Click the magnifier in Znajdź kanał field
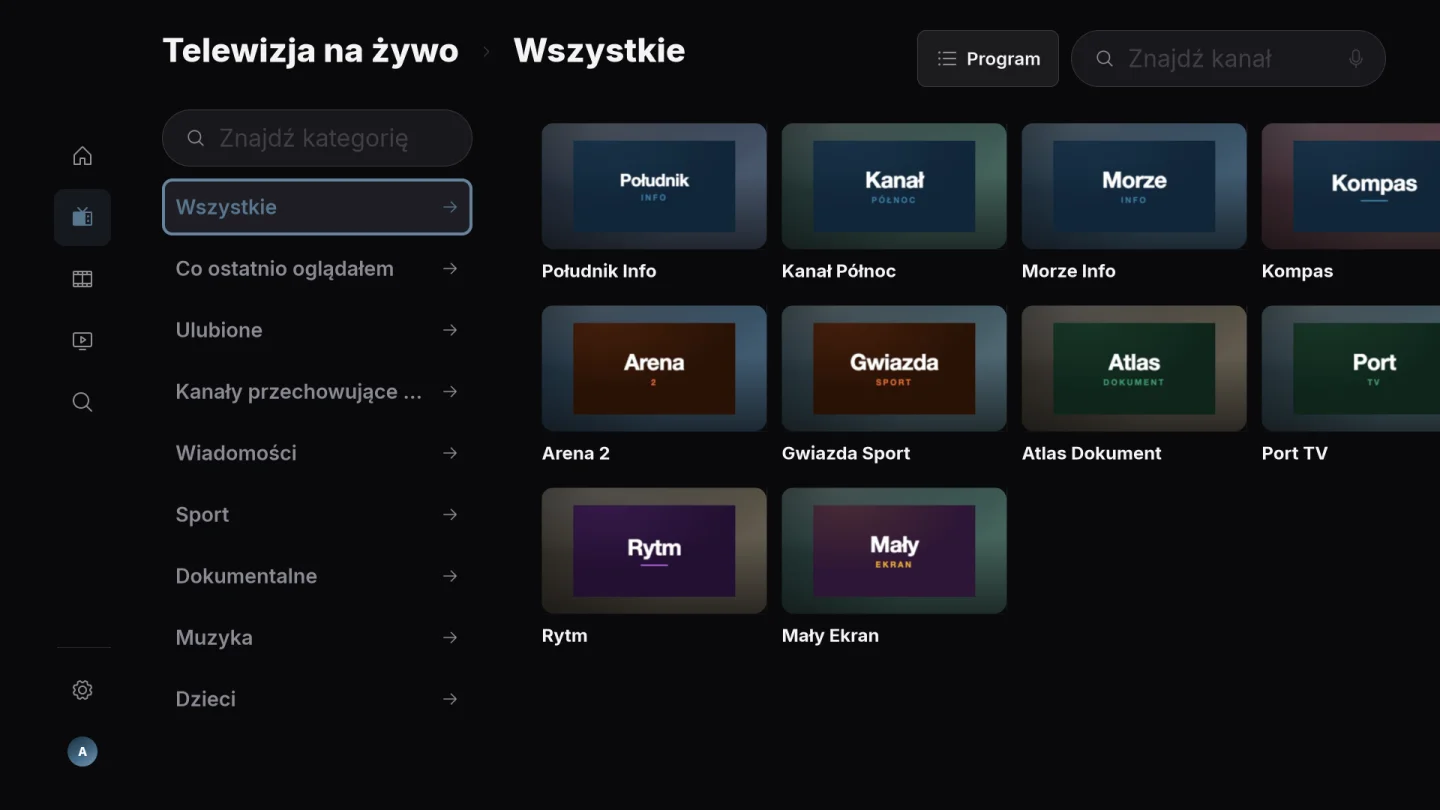Image resolution: width=1440 pixels, height=810 pixels. [1104, 59]
